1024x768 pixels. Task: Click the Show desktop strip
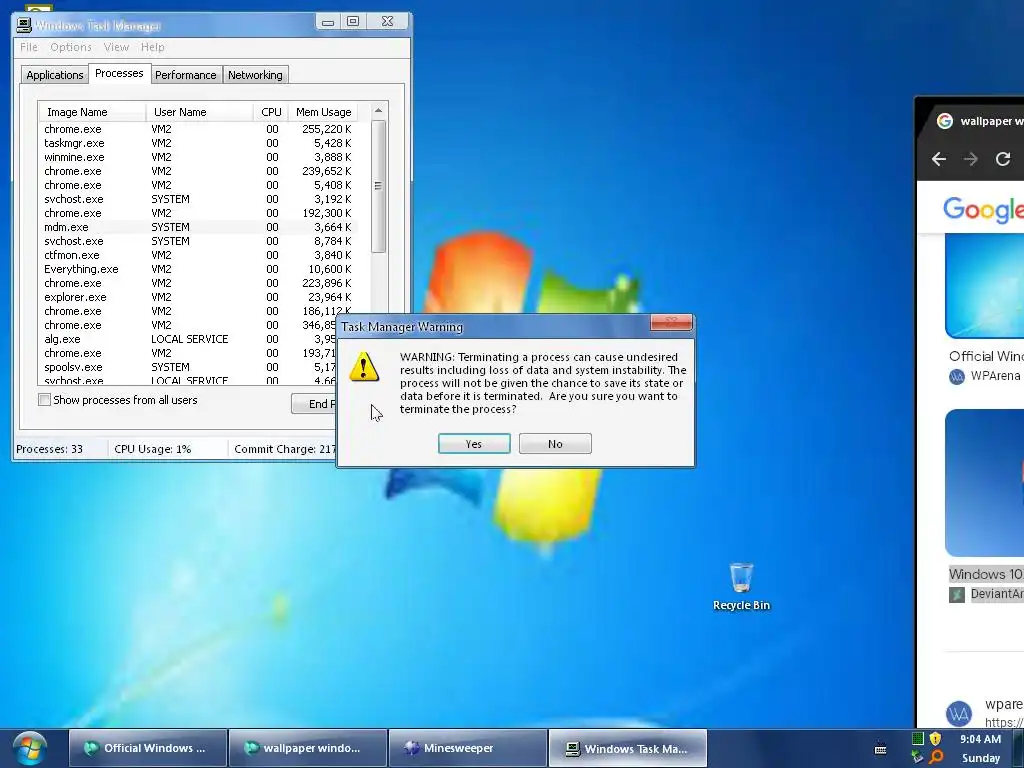pyautogui.click(x=1020, y=749)
